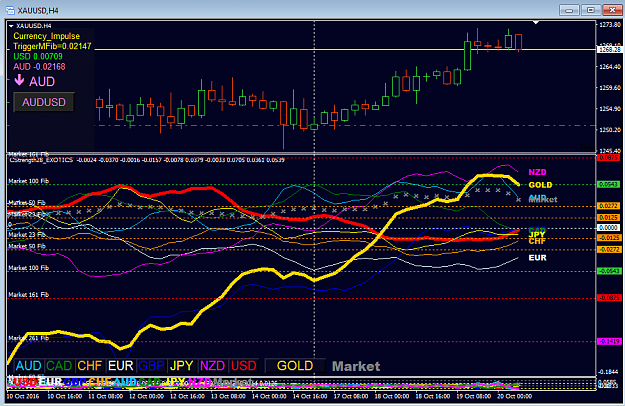The height and width of the screenshot is (406, 625).
Task: Click the 10 Oct 2016 time label
Action: coord(23,396)
